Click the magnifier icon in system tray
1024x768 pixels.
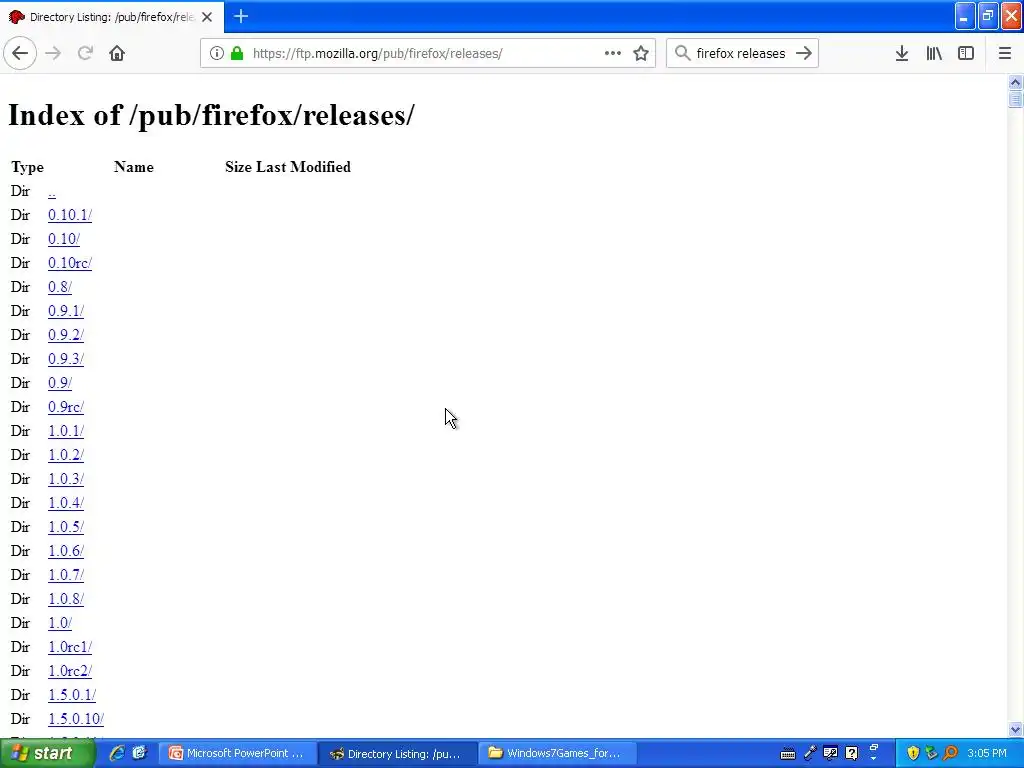pos(950,754)
